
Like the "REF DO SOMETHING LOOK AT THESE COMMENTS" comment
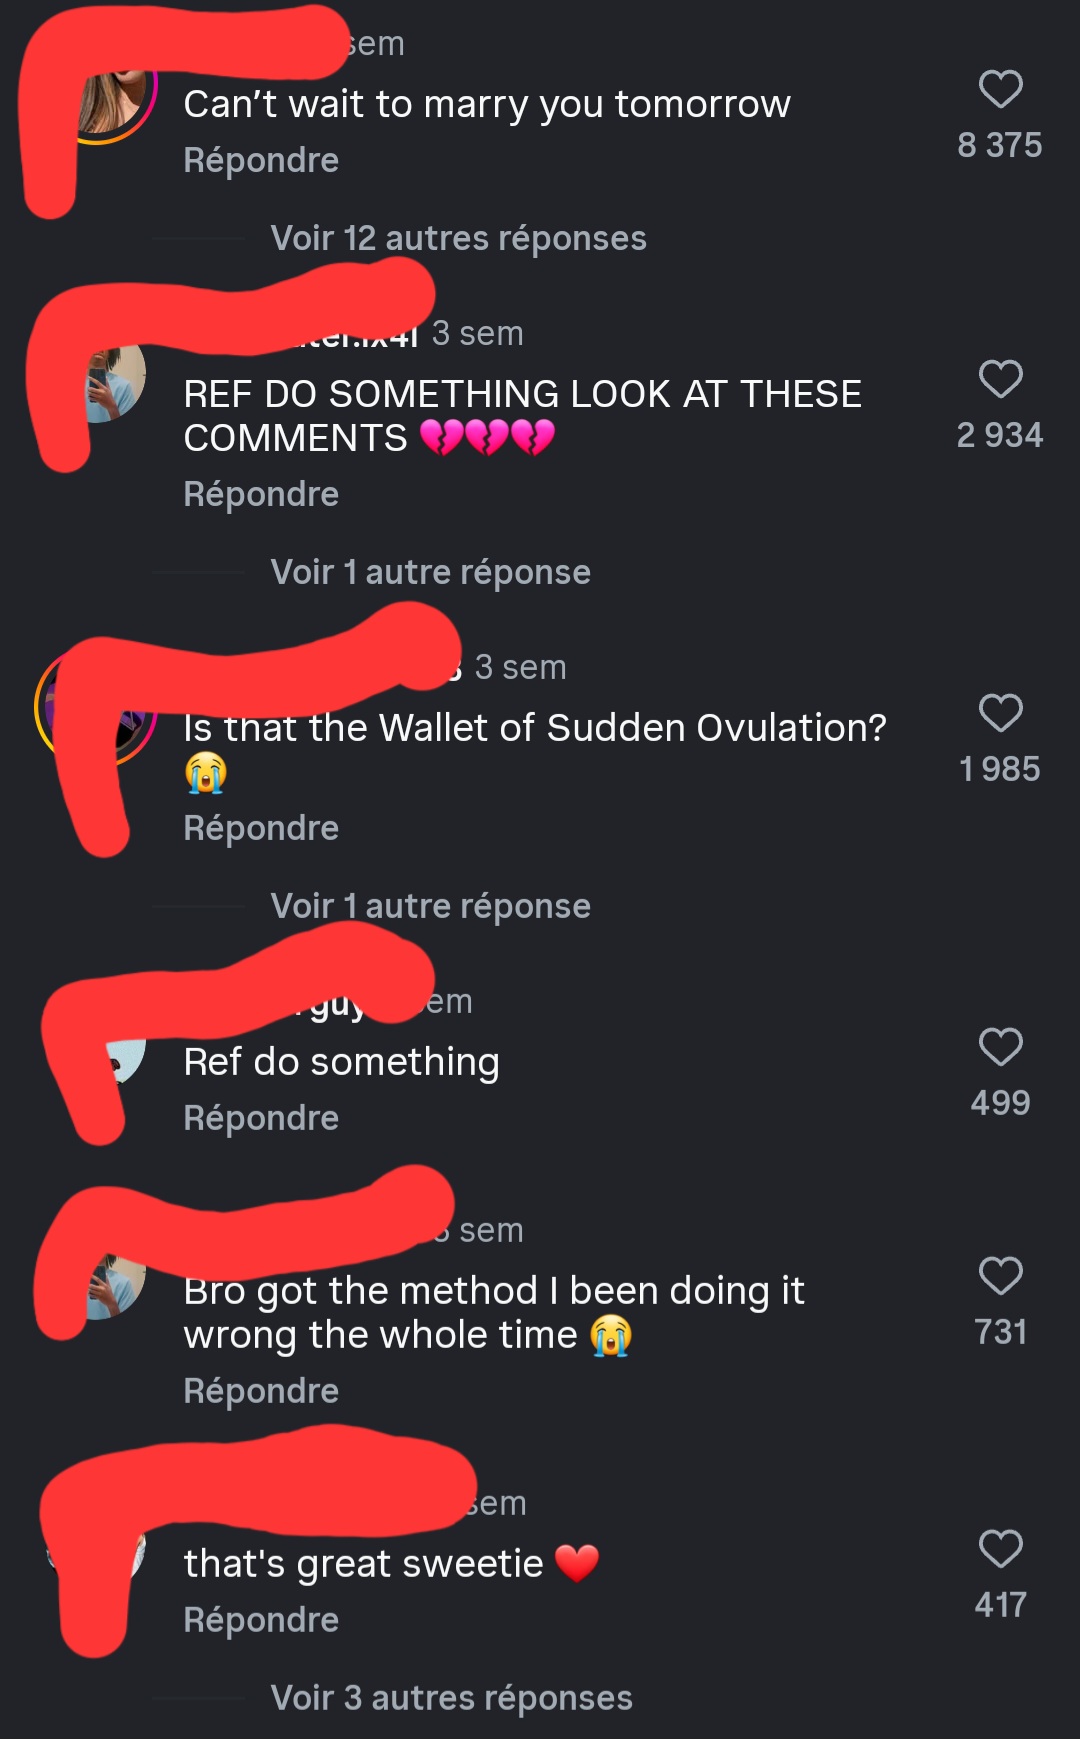1000,379
